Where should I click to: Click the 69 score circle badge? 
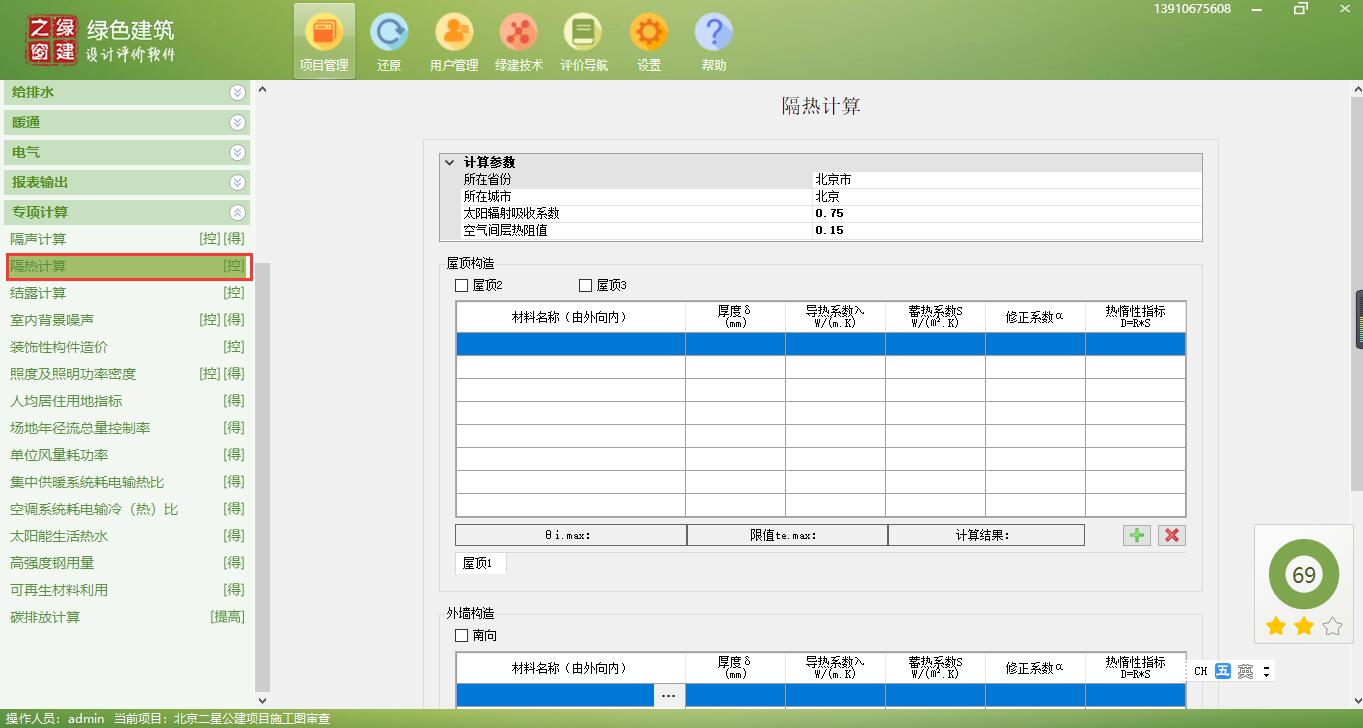(x=1303, y=575)
